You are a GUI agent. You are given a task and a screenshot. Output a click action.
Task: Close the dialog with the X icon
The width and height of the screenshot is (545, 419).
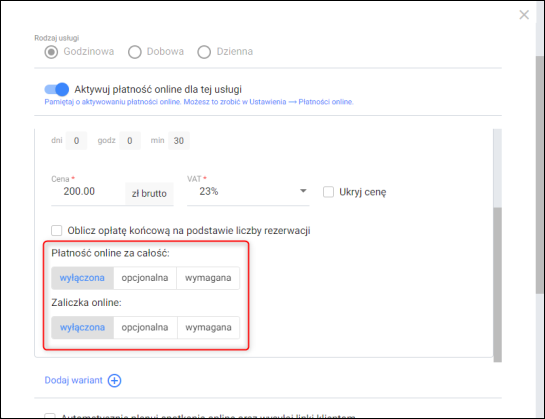[524, 15]
